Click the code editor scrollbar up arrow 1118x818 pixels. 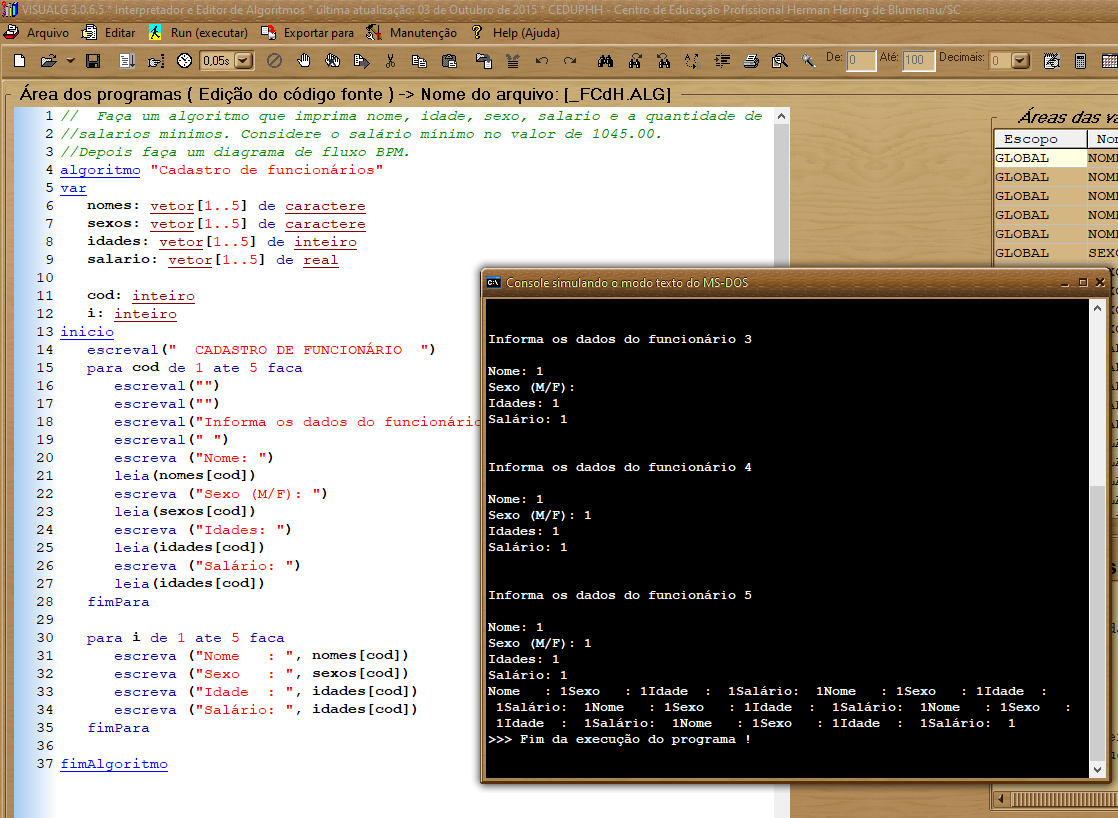click(781, 116)
